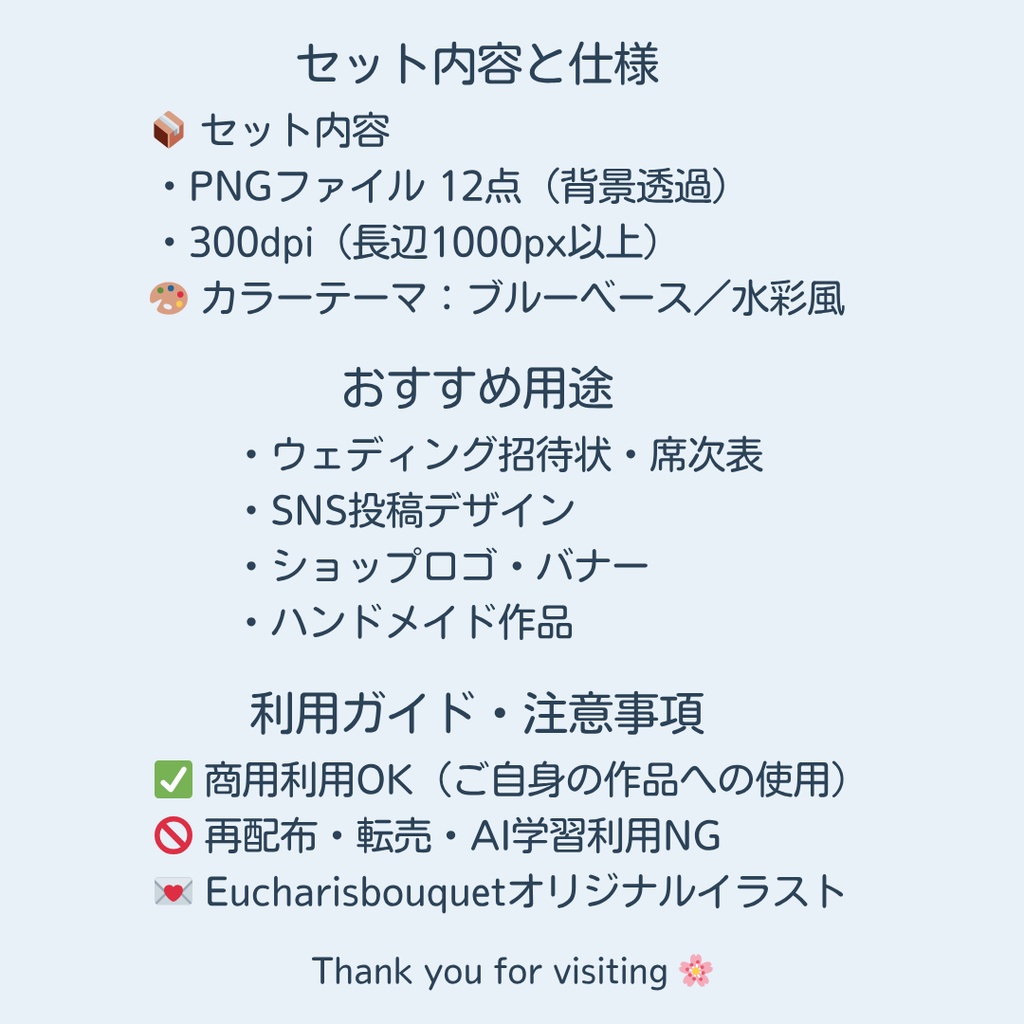Click the green checkmark emoji
Screen dimensions: 1024x1024
(x=173, y=780)
